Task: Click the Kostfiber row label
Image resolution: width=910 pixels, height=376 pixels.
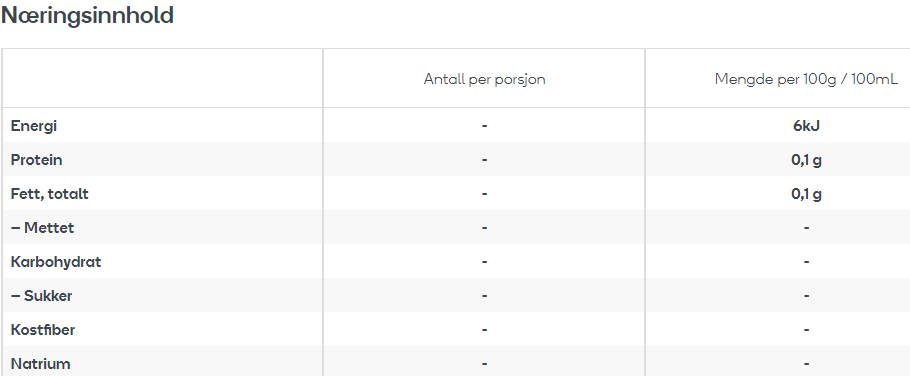Action: coord(42,330)
